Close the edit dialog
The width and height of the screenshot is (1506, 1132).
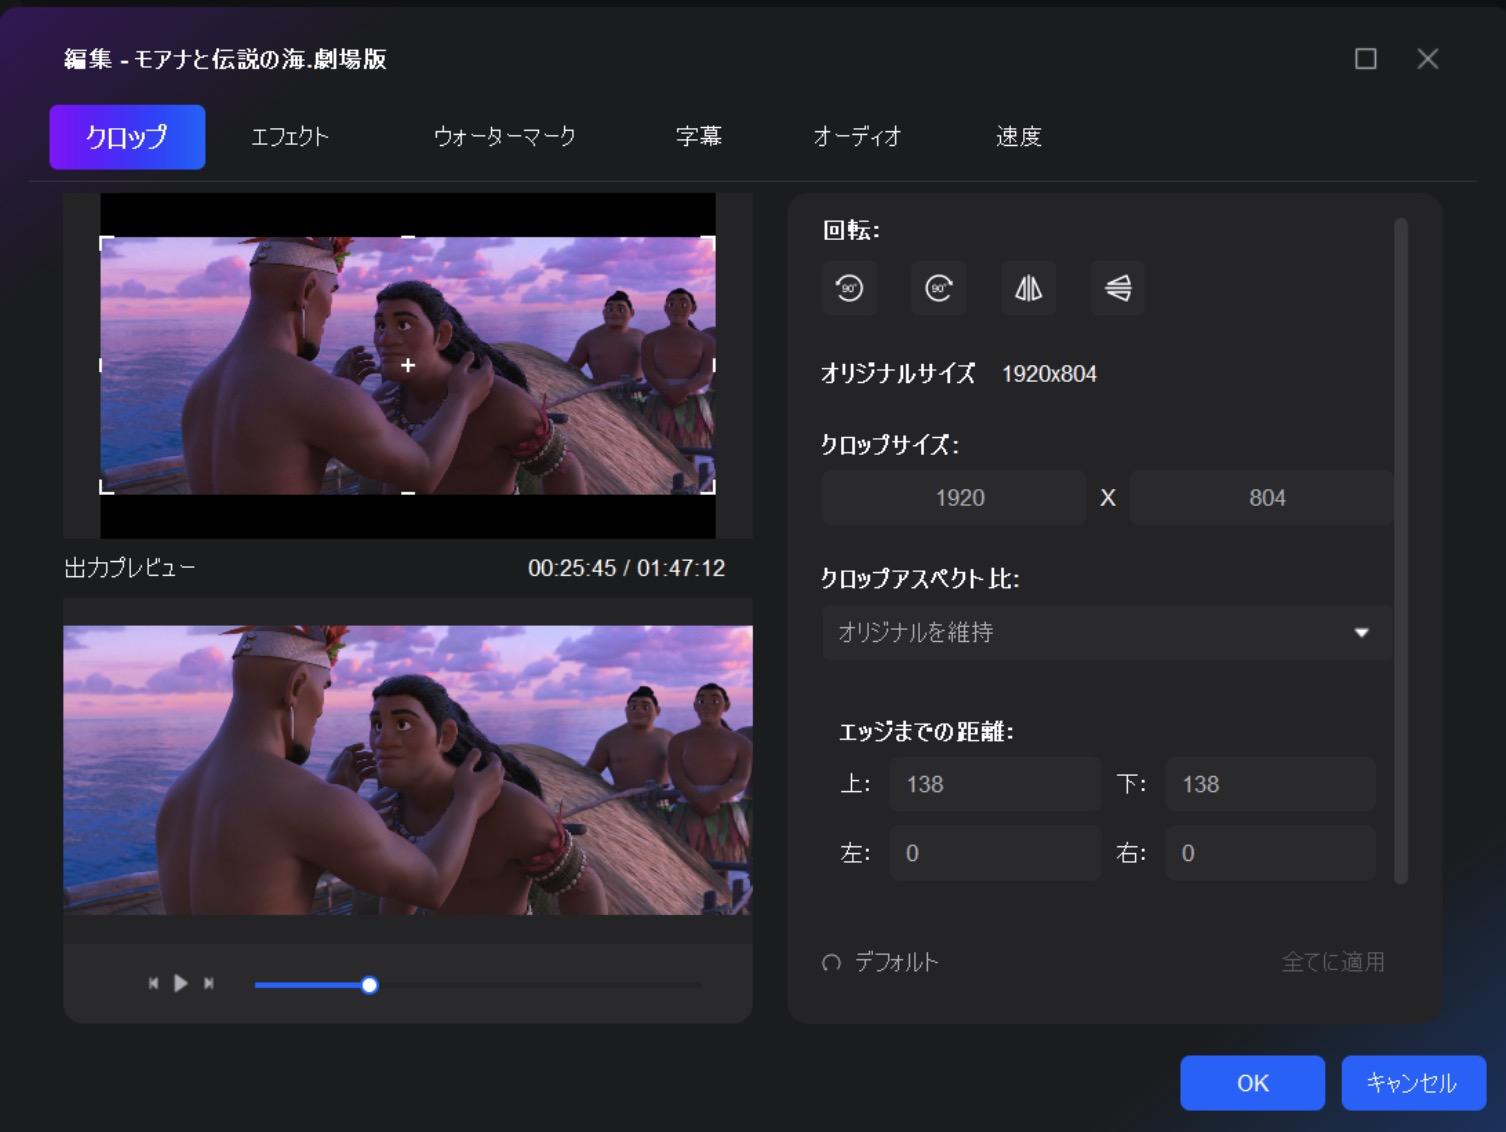click(x=1428, y=59)
